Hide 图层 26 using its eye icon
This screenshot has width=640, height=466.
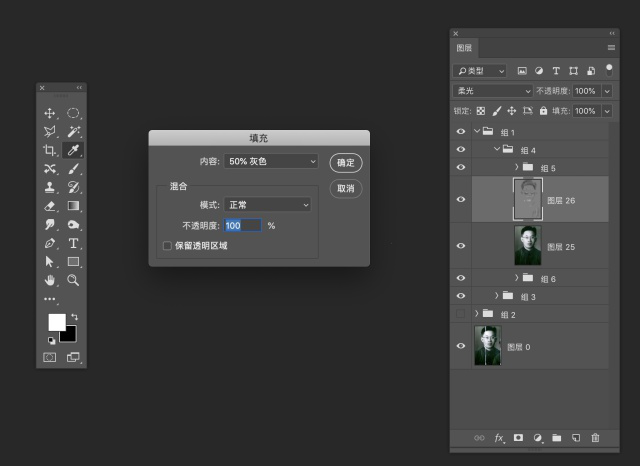pos(461,199)
